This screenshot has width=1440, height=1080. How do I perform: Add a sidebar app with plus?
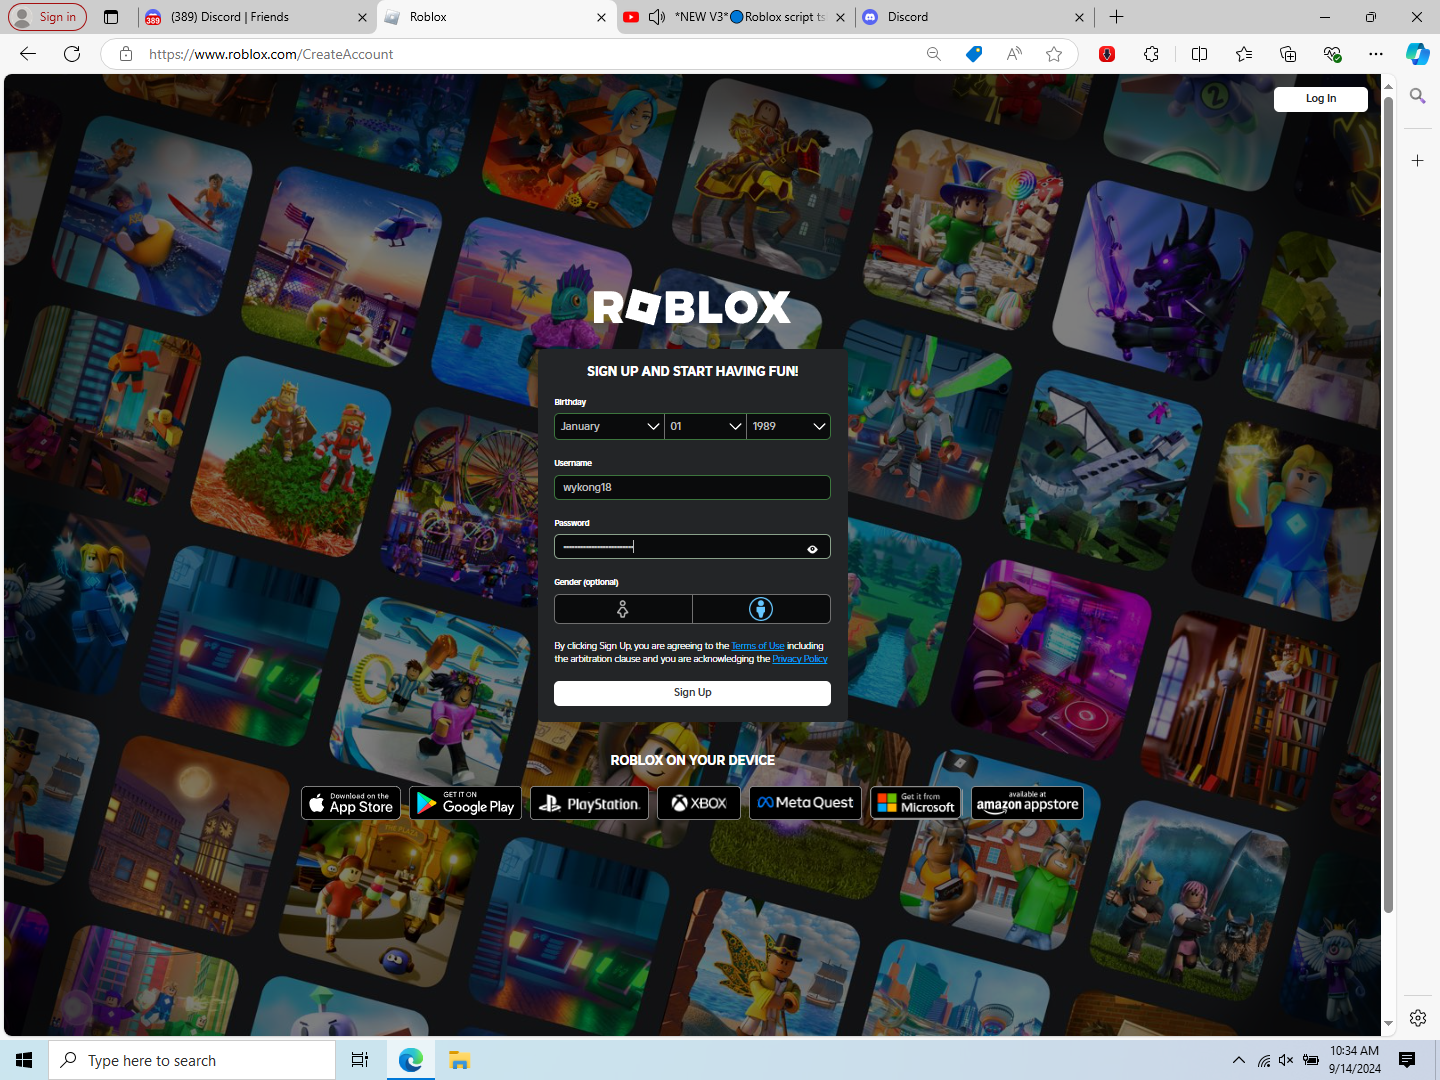pyautogui.click(x=1417, y=160)
